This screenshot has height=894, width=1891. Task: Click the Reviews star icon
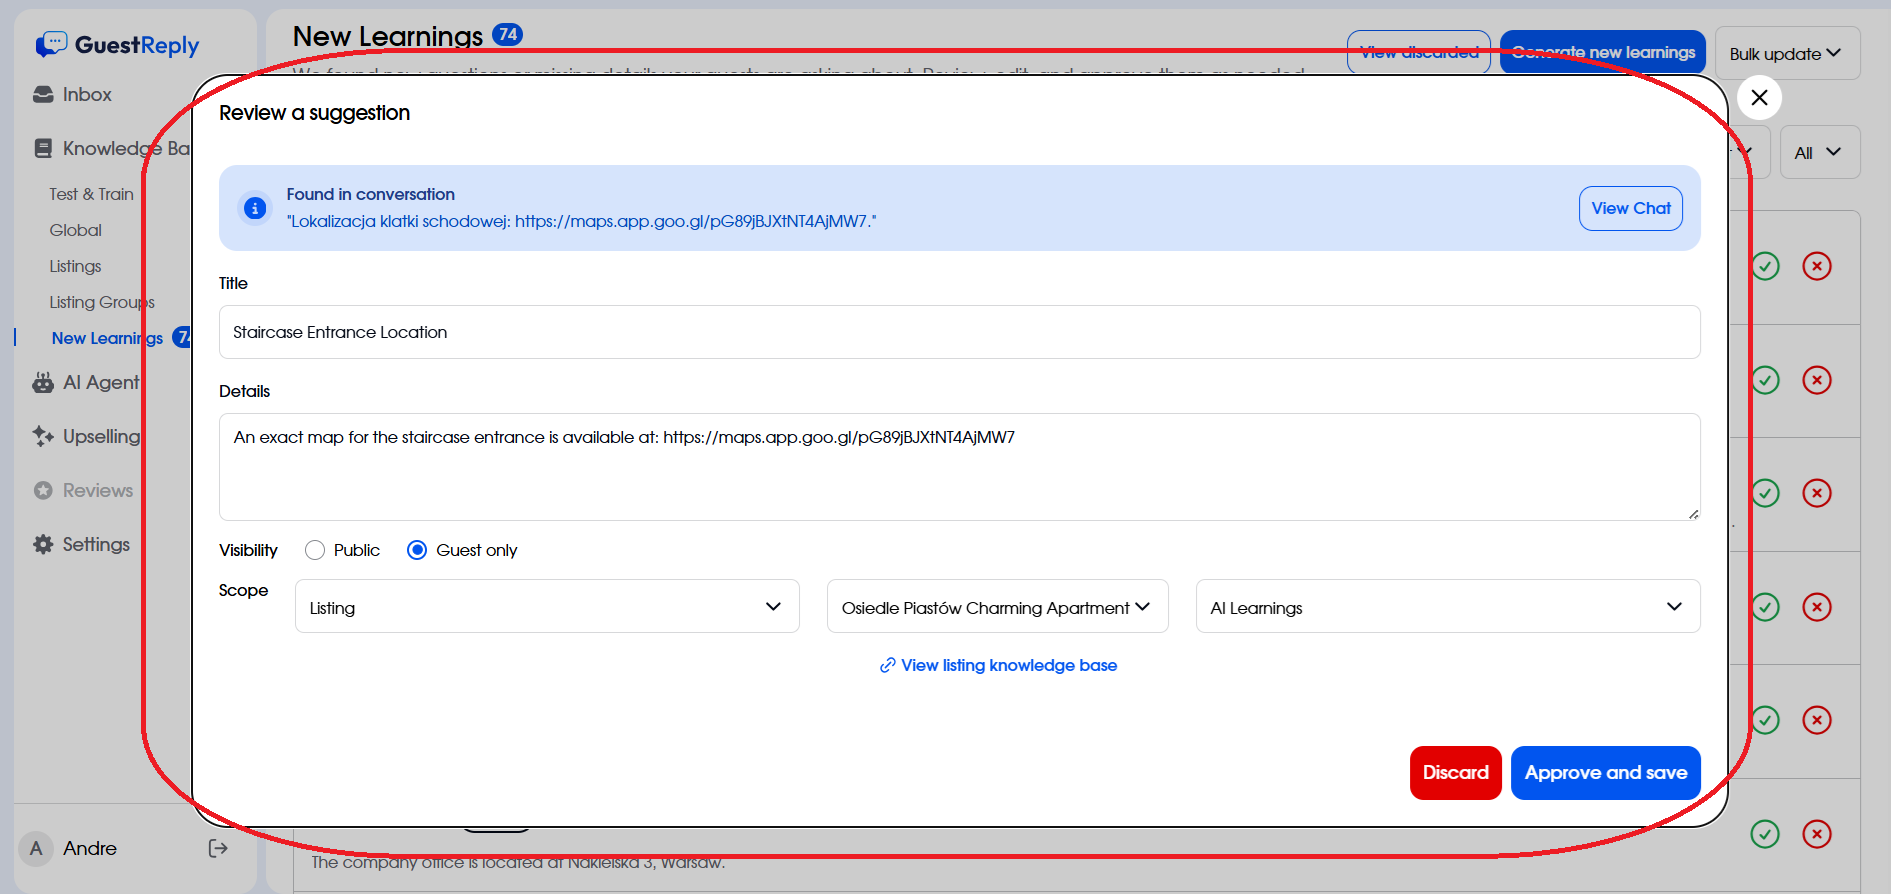43,491
